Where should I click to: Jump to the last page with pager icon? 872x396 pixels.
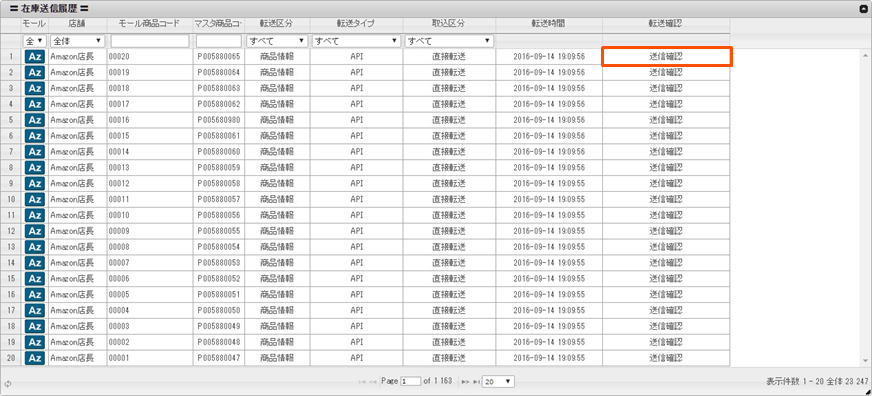475,382
